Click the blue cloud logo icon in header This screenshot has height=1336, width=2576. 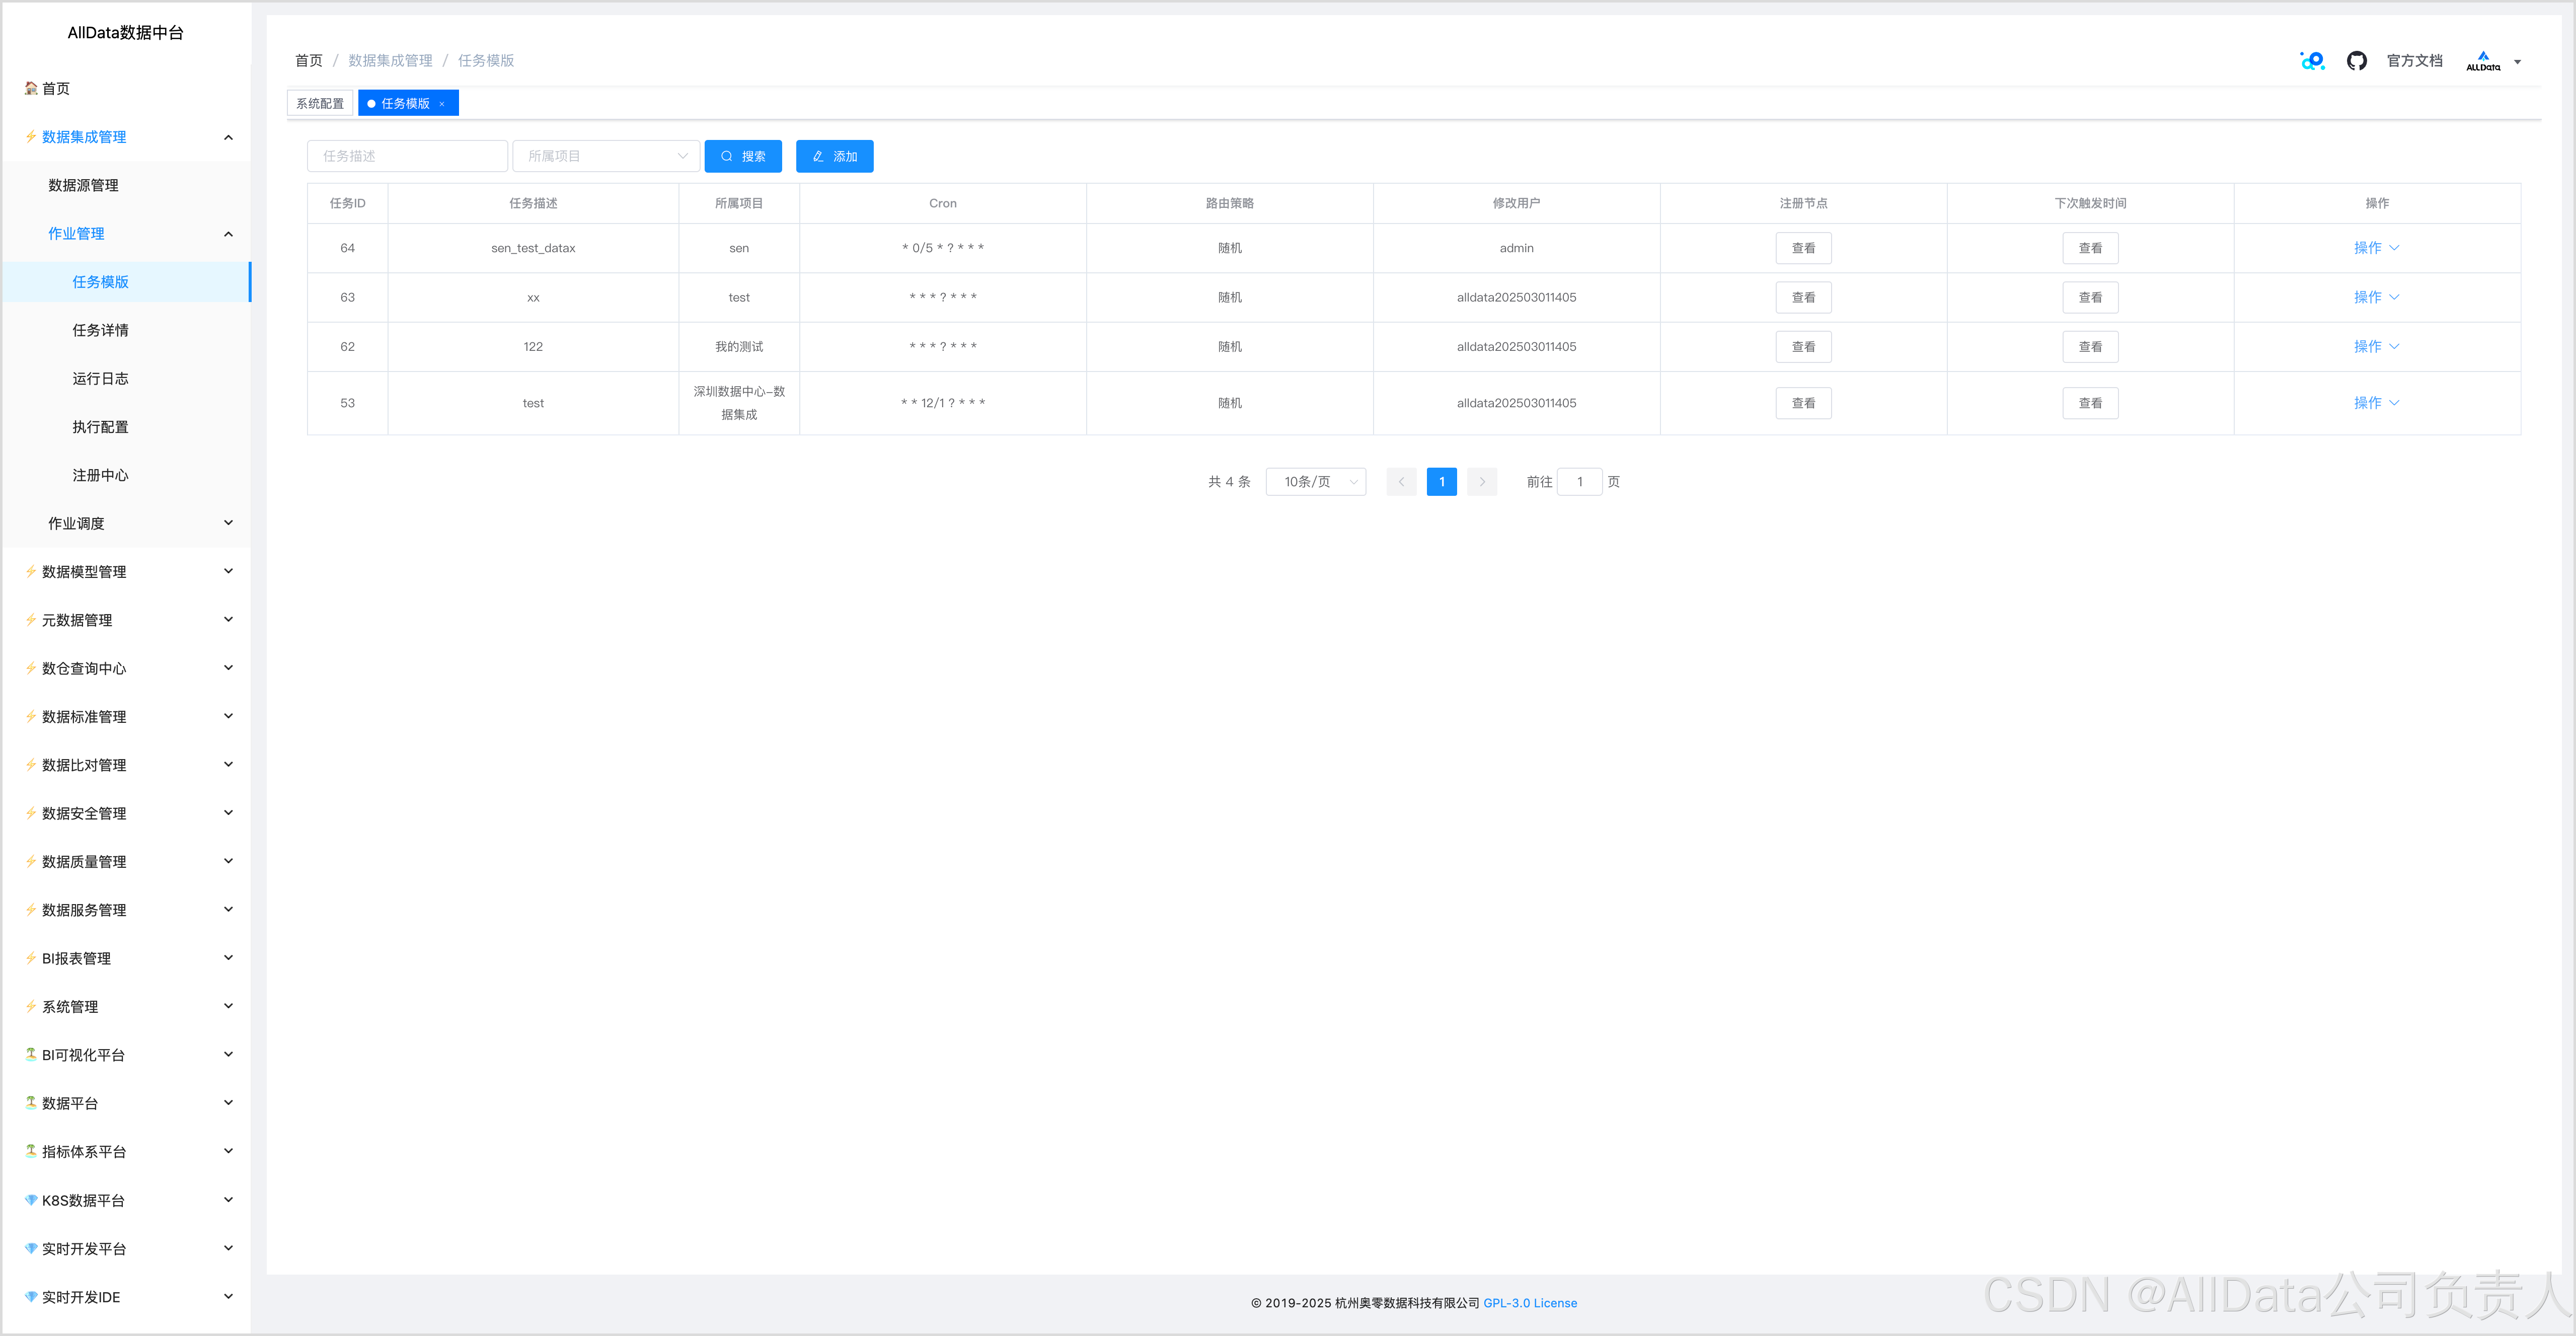click(2312, 61)
